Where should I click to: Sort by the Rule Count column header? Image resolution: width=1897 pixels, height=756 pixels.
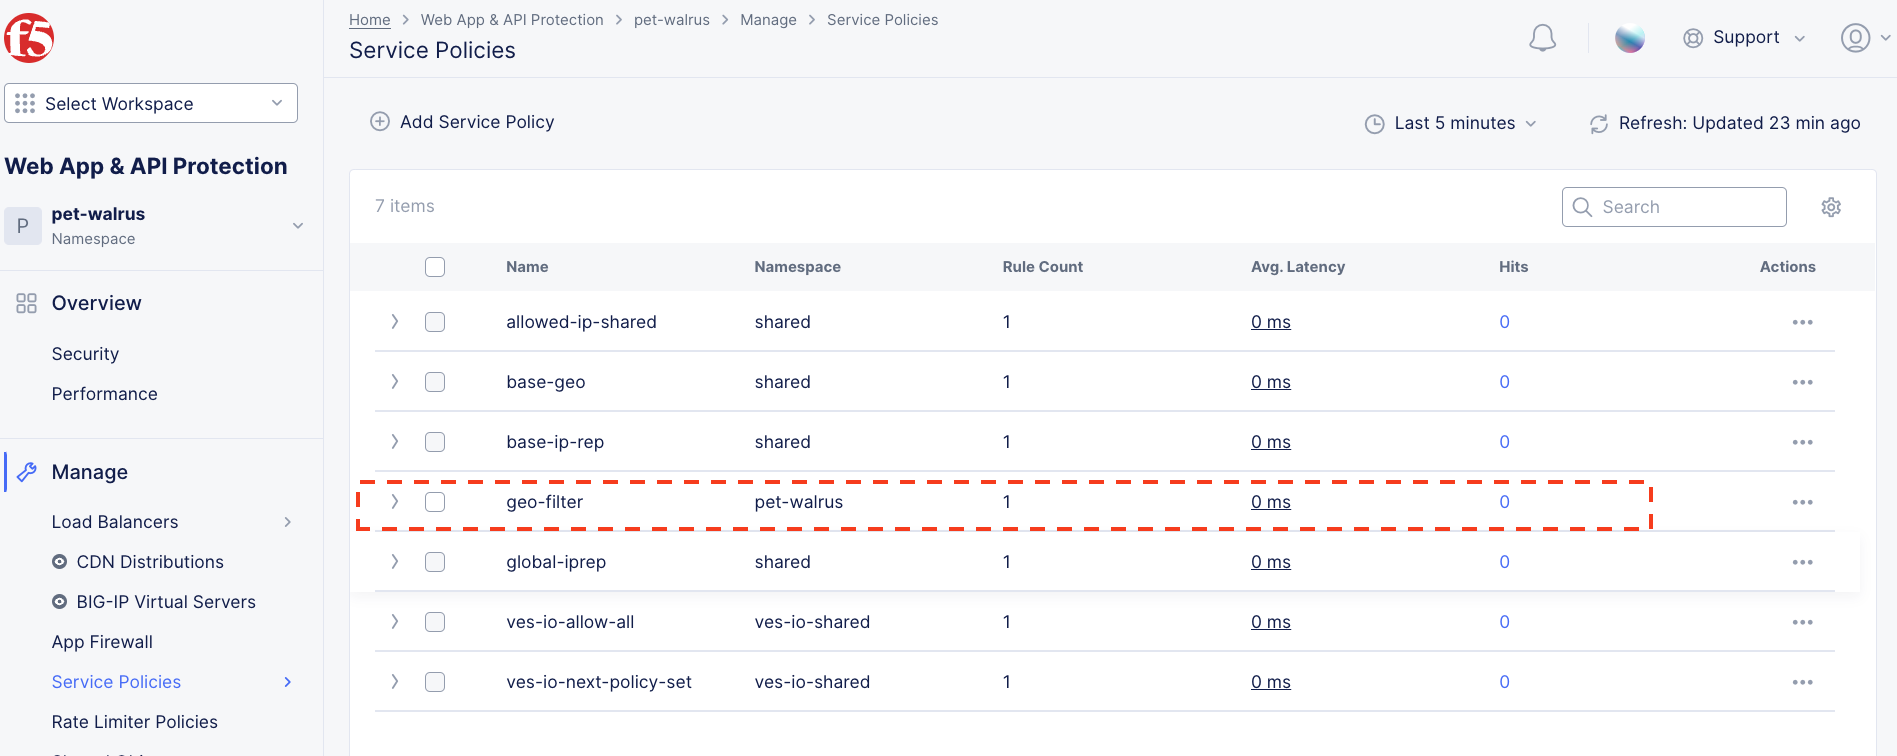point(1042,267)
